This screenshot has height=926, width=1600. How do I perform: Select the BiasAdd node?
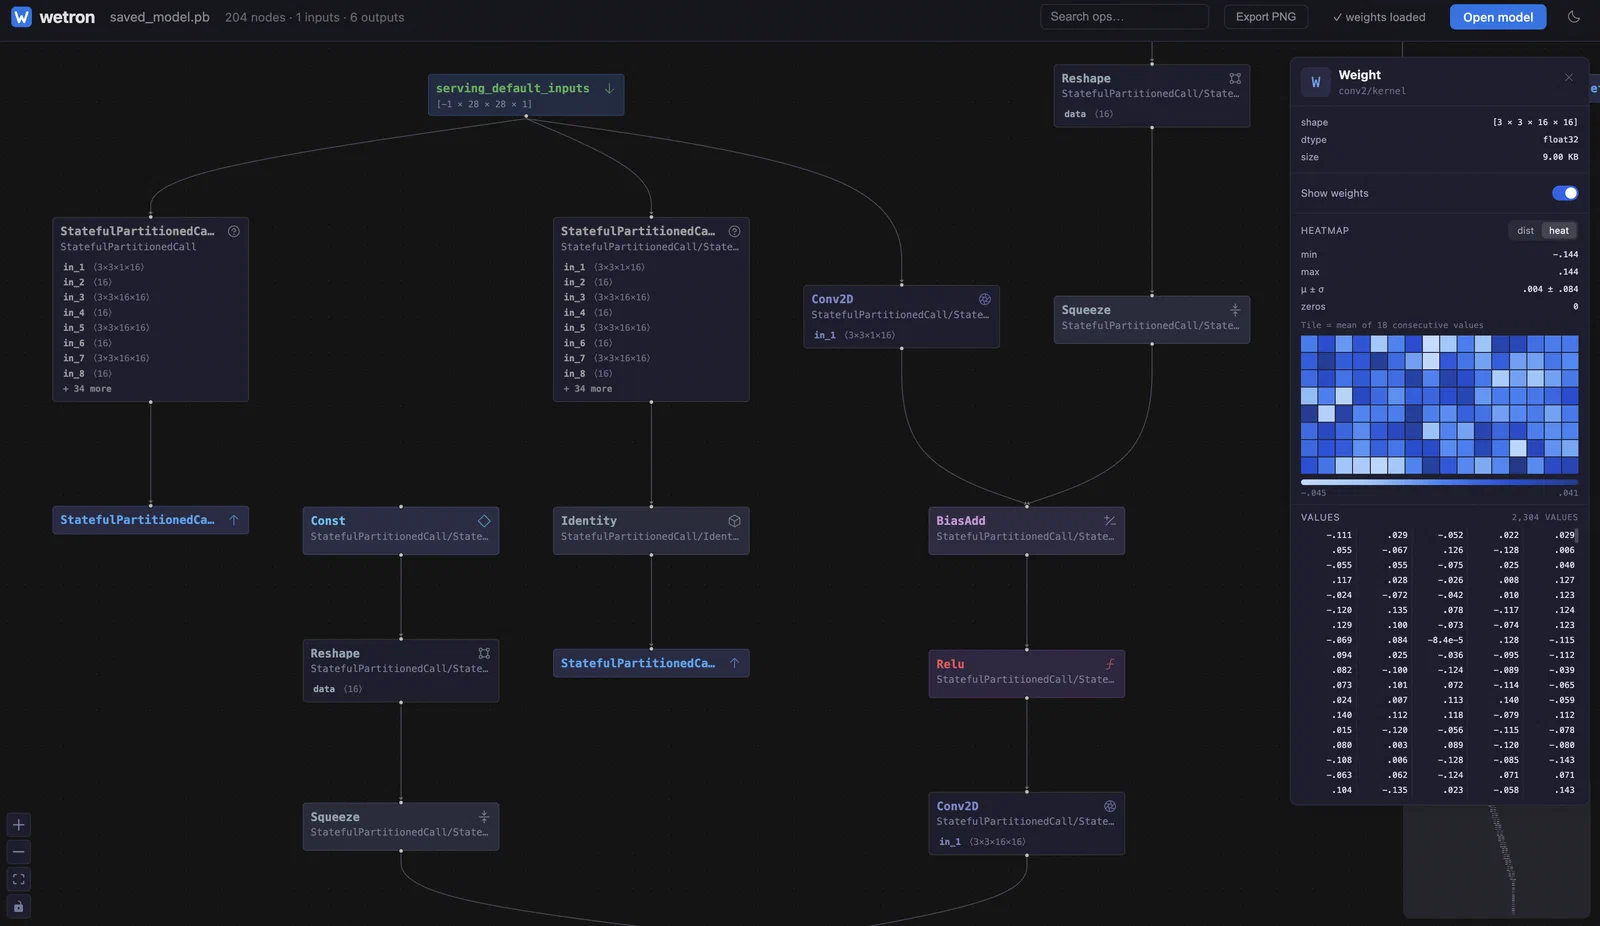[x=1027, y=530]
